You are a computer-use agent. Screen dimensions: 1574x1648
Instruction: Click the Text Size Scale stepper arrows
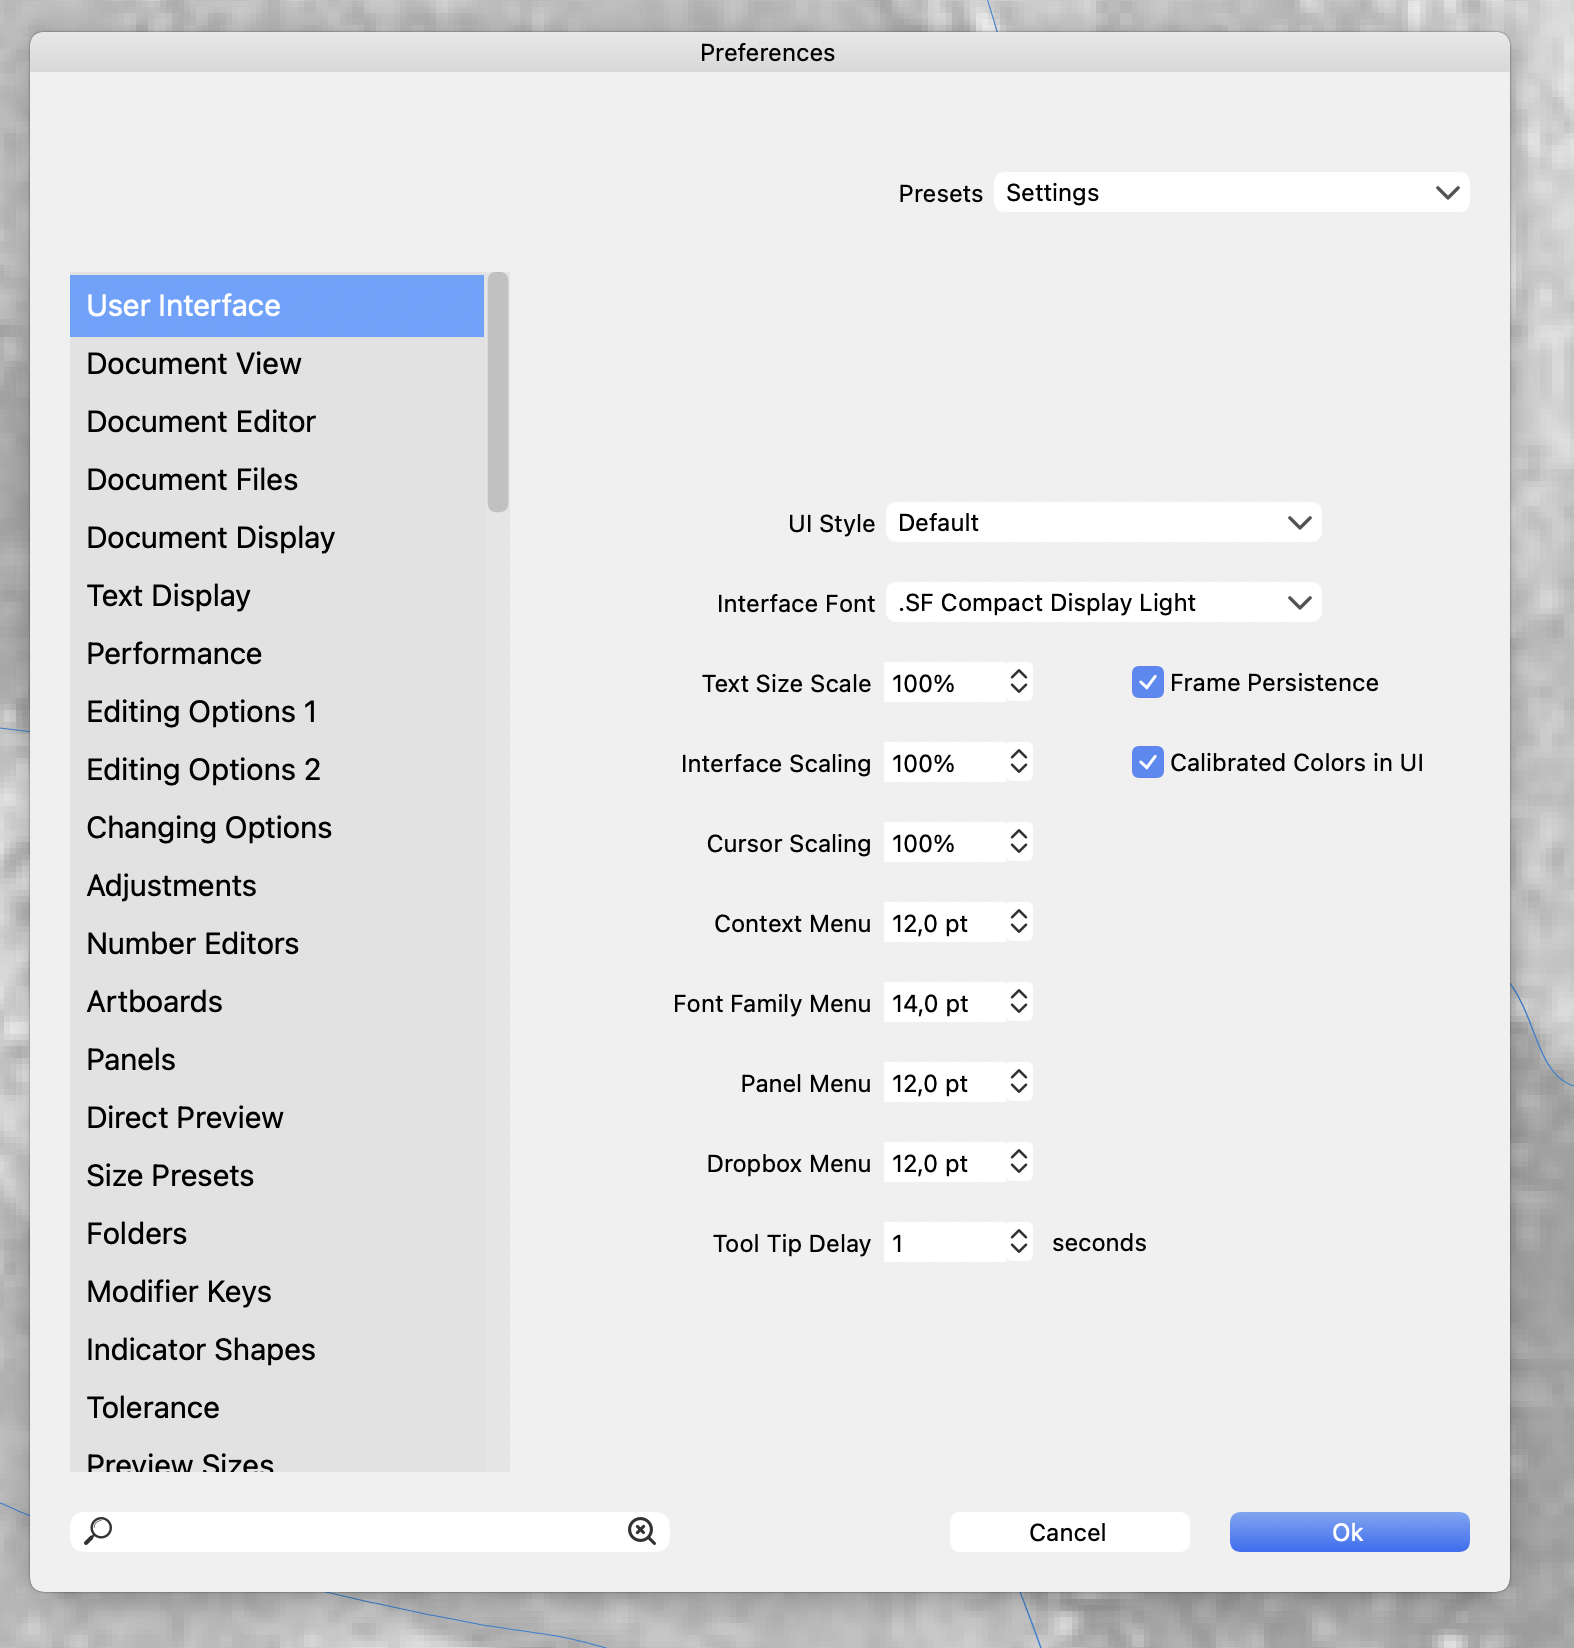point(1018,682)
